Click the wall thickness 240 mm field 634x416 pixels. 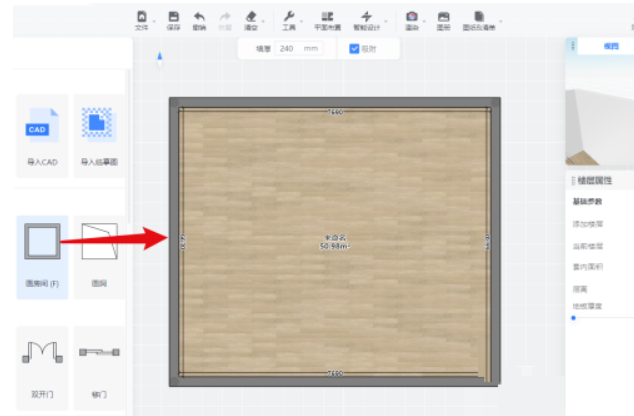pos(299,49)
